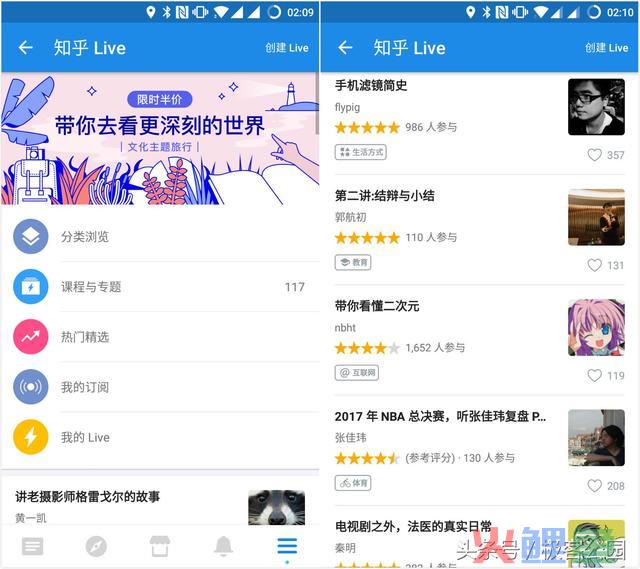Select the 互联网 category tag
The width and height of the screenshot is (640, 569).
(357, 373)
